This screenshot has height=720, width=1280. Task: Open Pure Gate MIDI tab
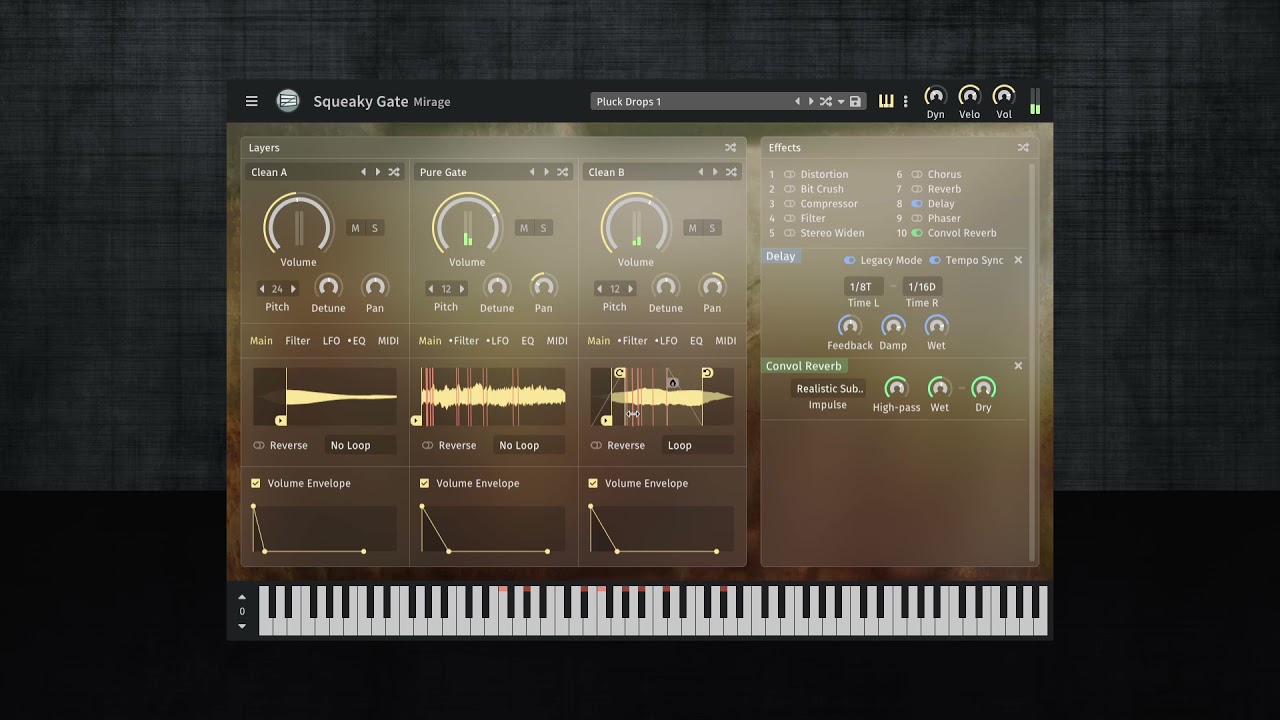557,341
